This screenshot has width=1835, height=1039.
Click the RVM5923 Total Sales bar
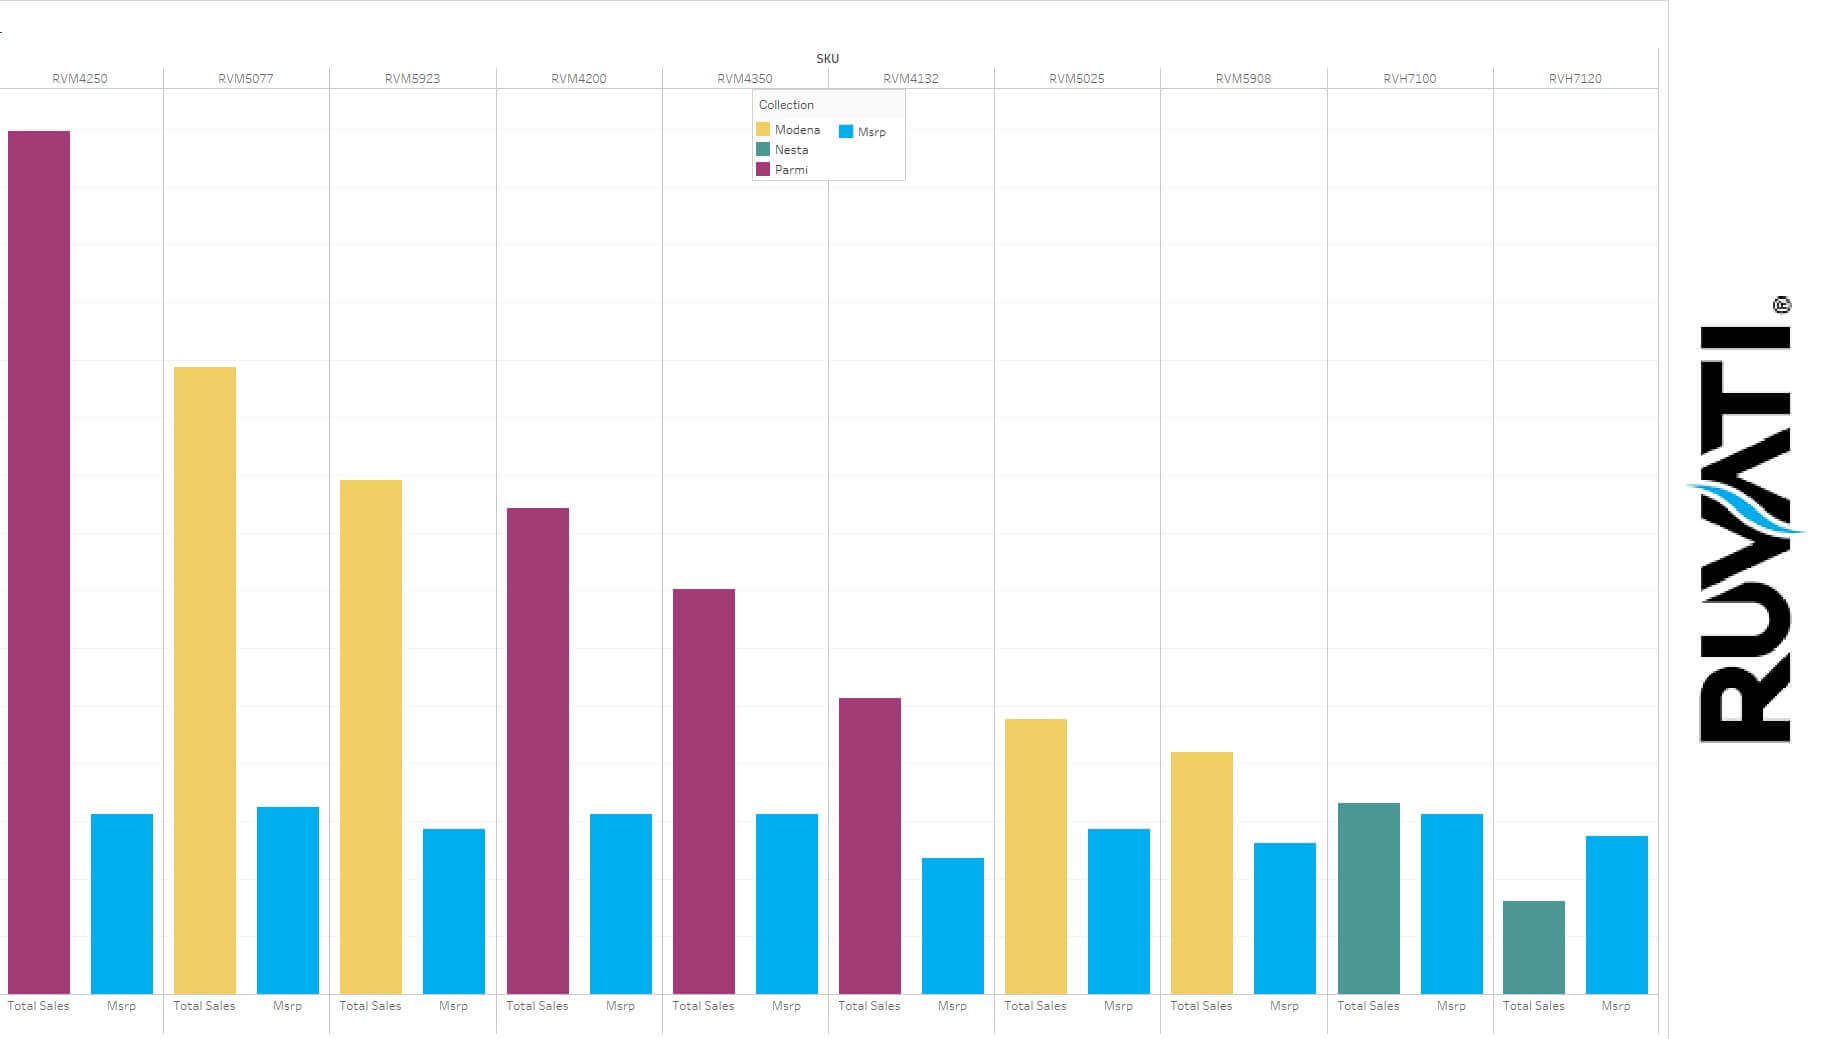371,736
